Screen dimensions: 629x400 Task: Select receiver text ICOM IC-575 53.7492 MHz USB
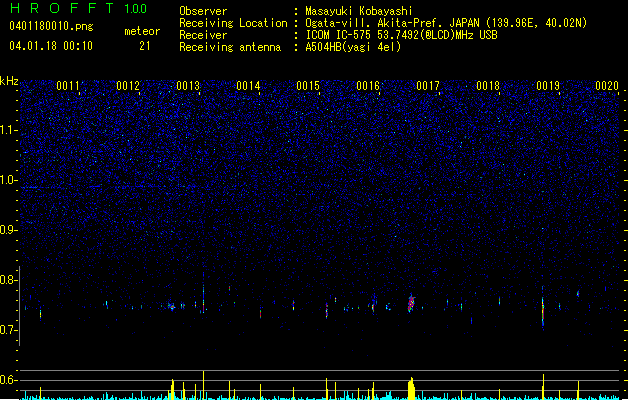point(401,35)
